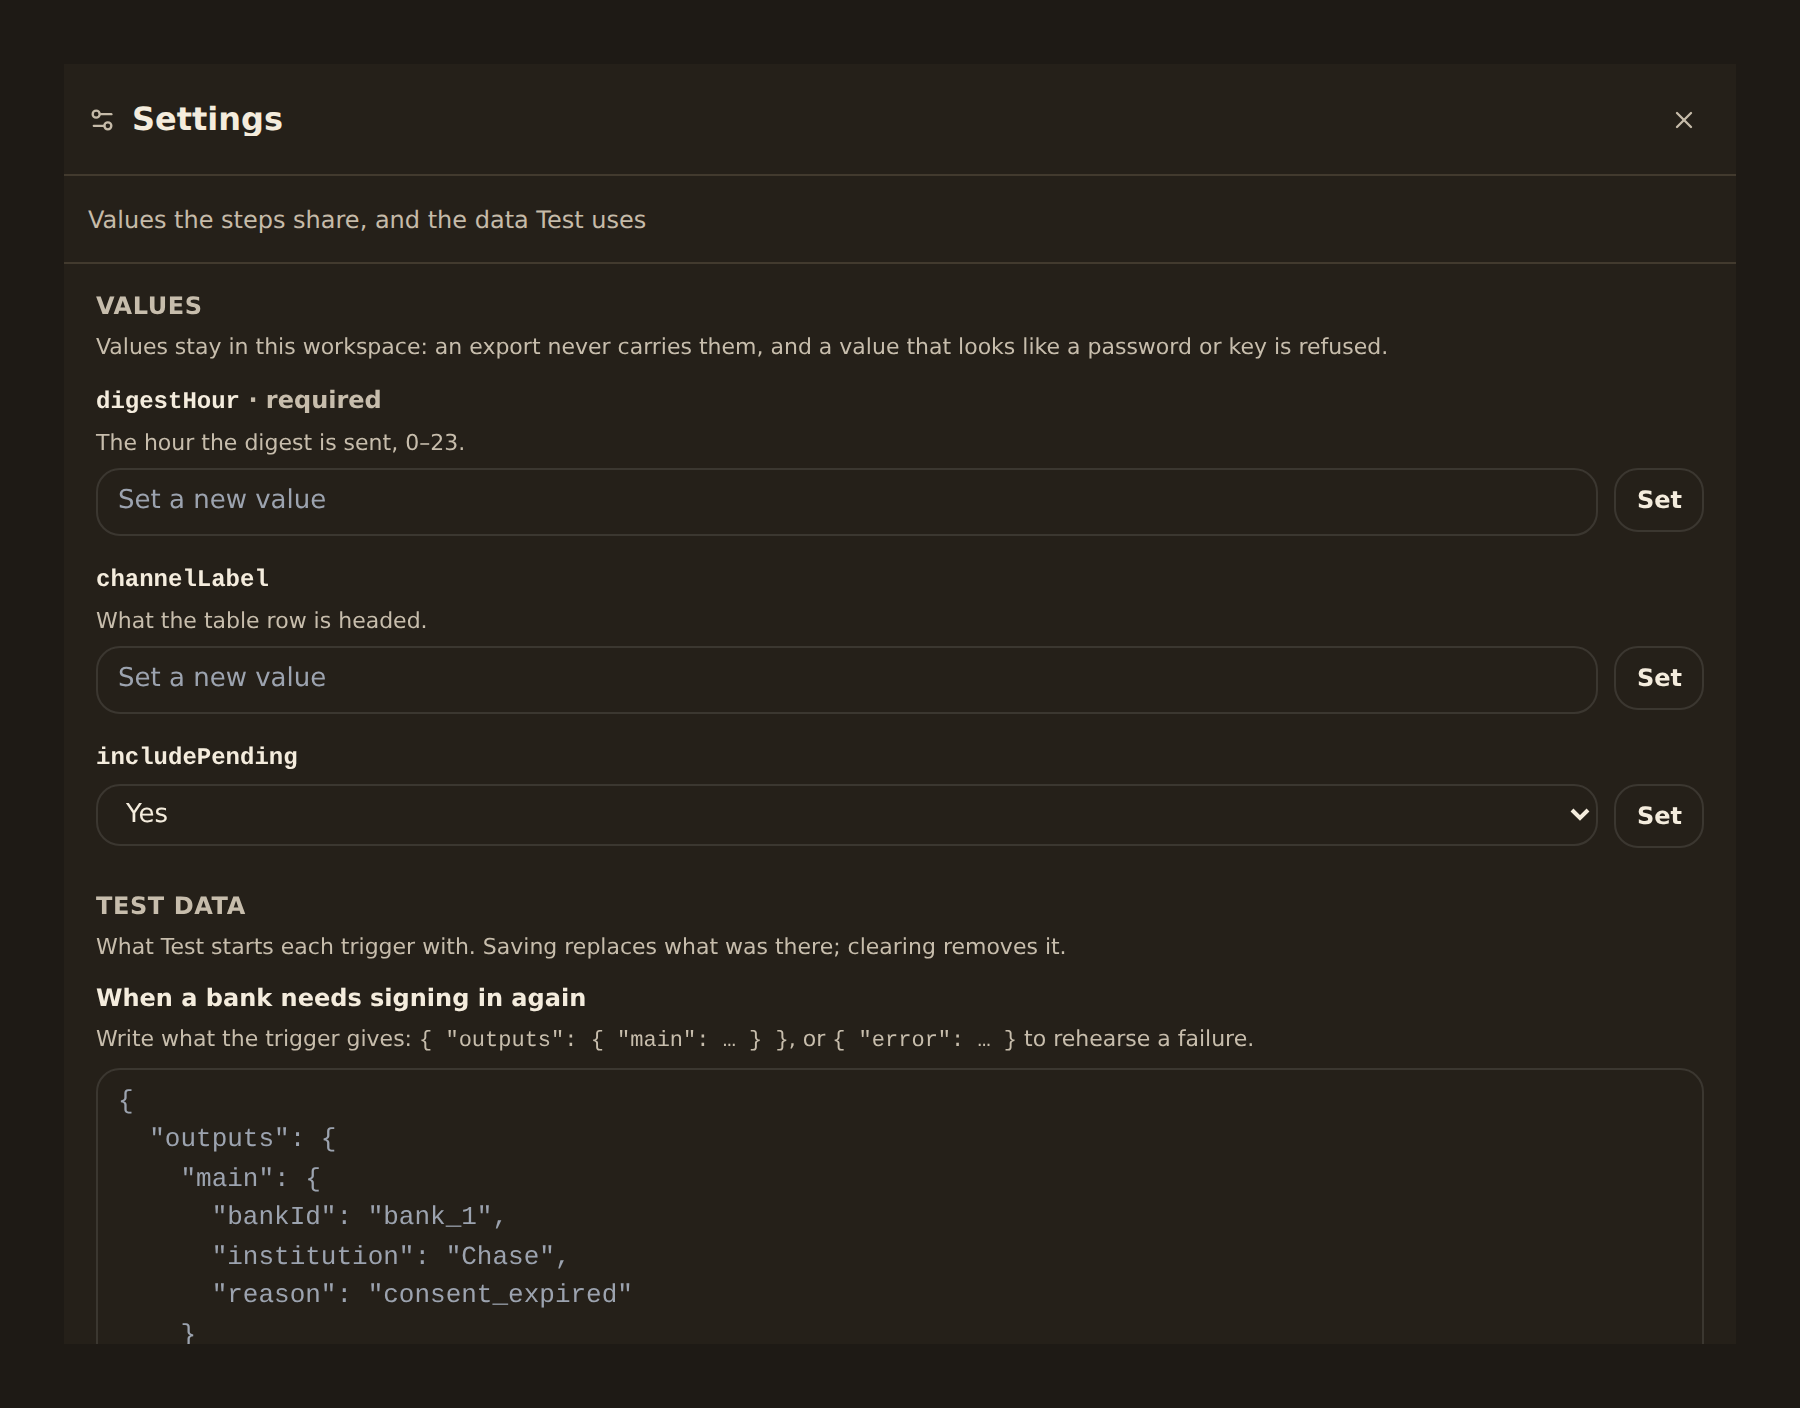This screenshot has height=1408, width=1800.
Task: Click the "VALUES" section heading
Action: pyautogui.click(x=148, y=306)
